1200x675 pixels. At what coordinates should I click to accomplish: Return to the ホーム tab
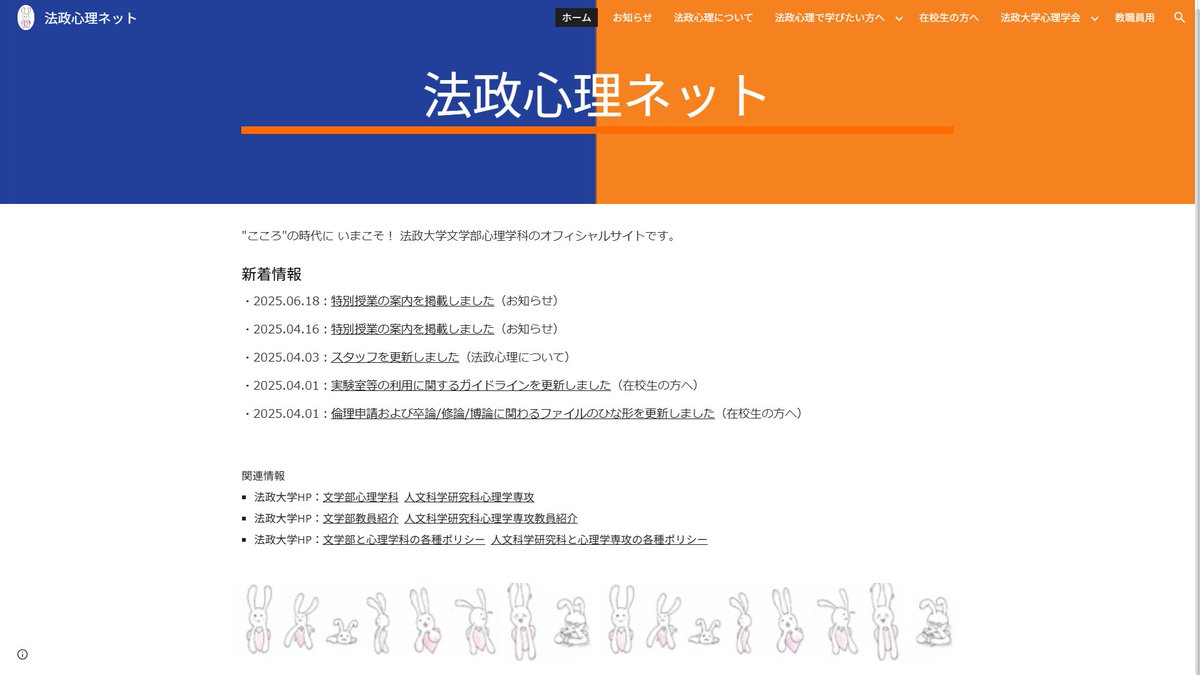click(x=575, y=17)
